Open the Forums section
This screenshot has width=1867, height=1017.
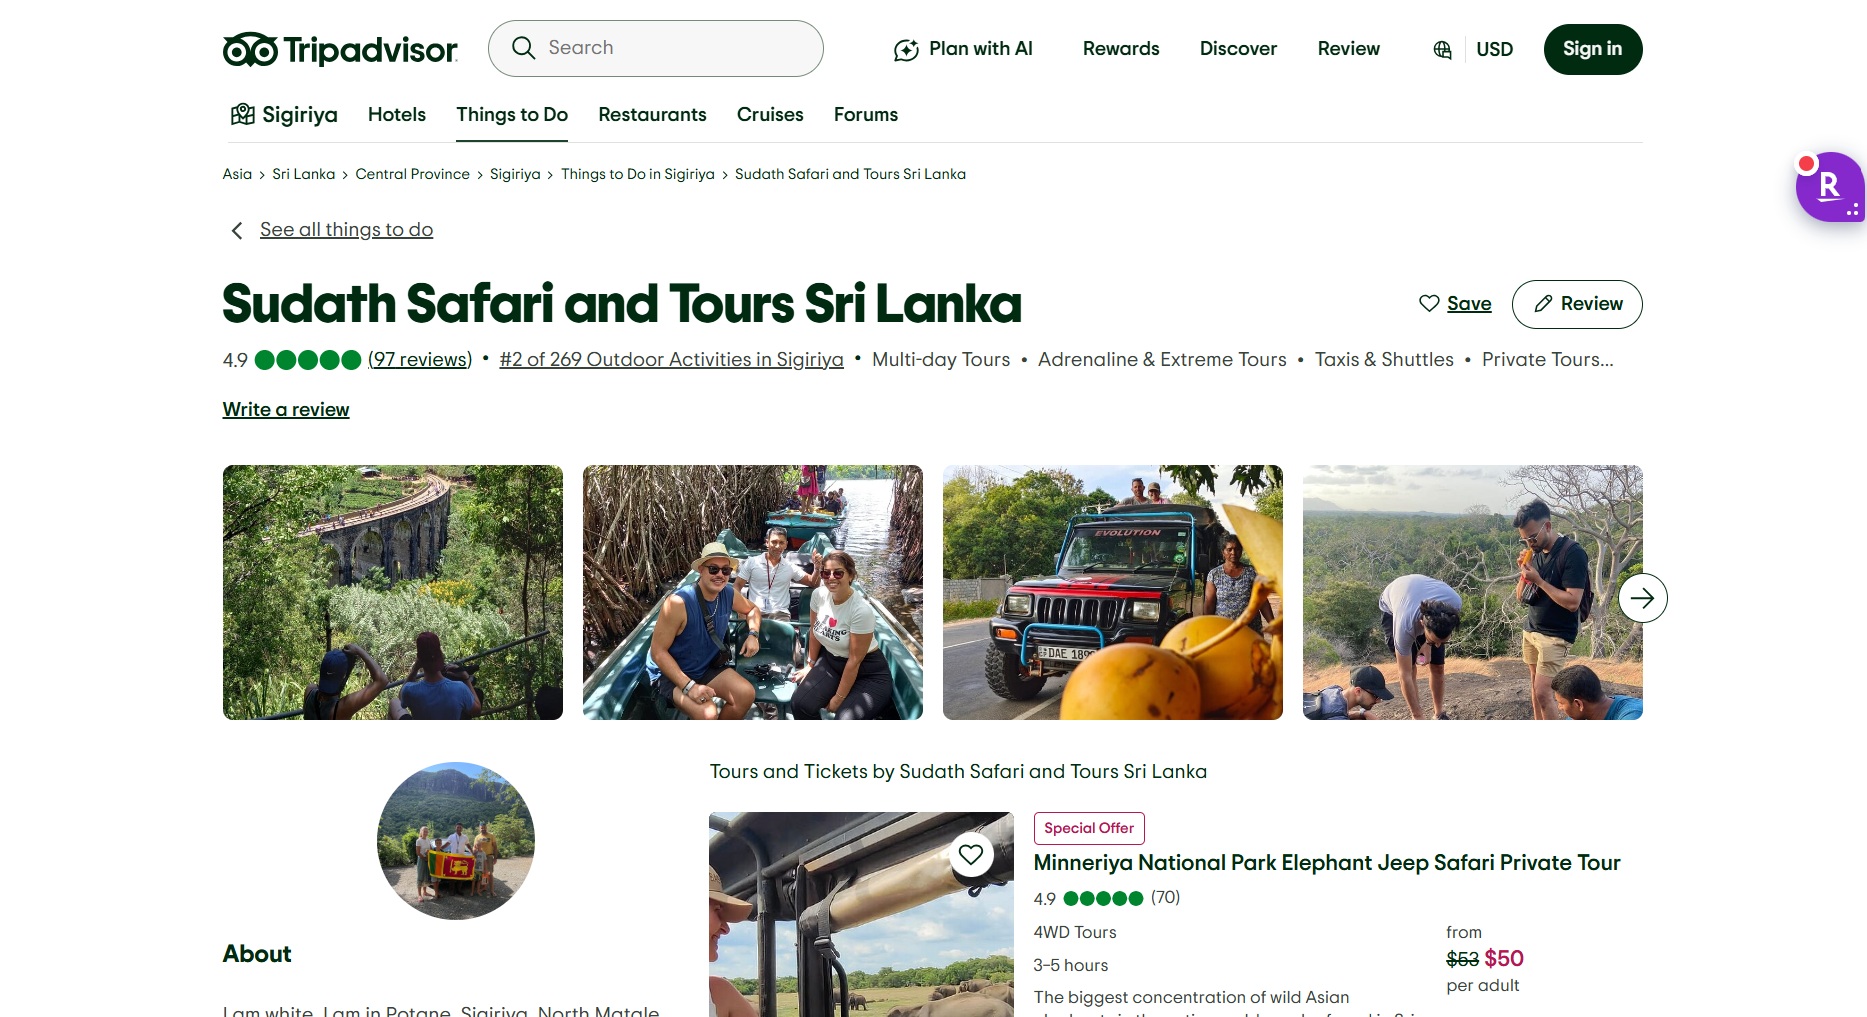[x=865, y=114]
